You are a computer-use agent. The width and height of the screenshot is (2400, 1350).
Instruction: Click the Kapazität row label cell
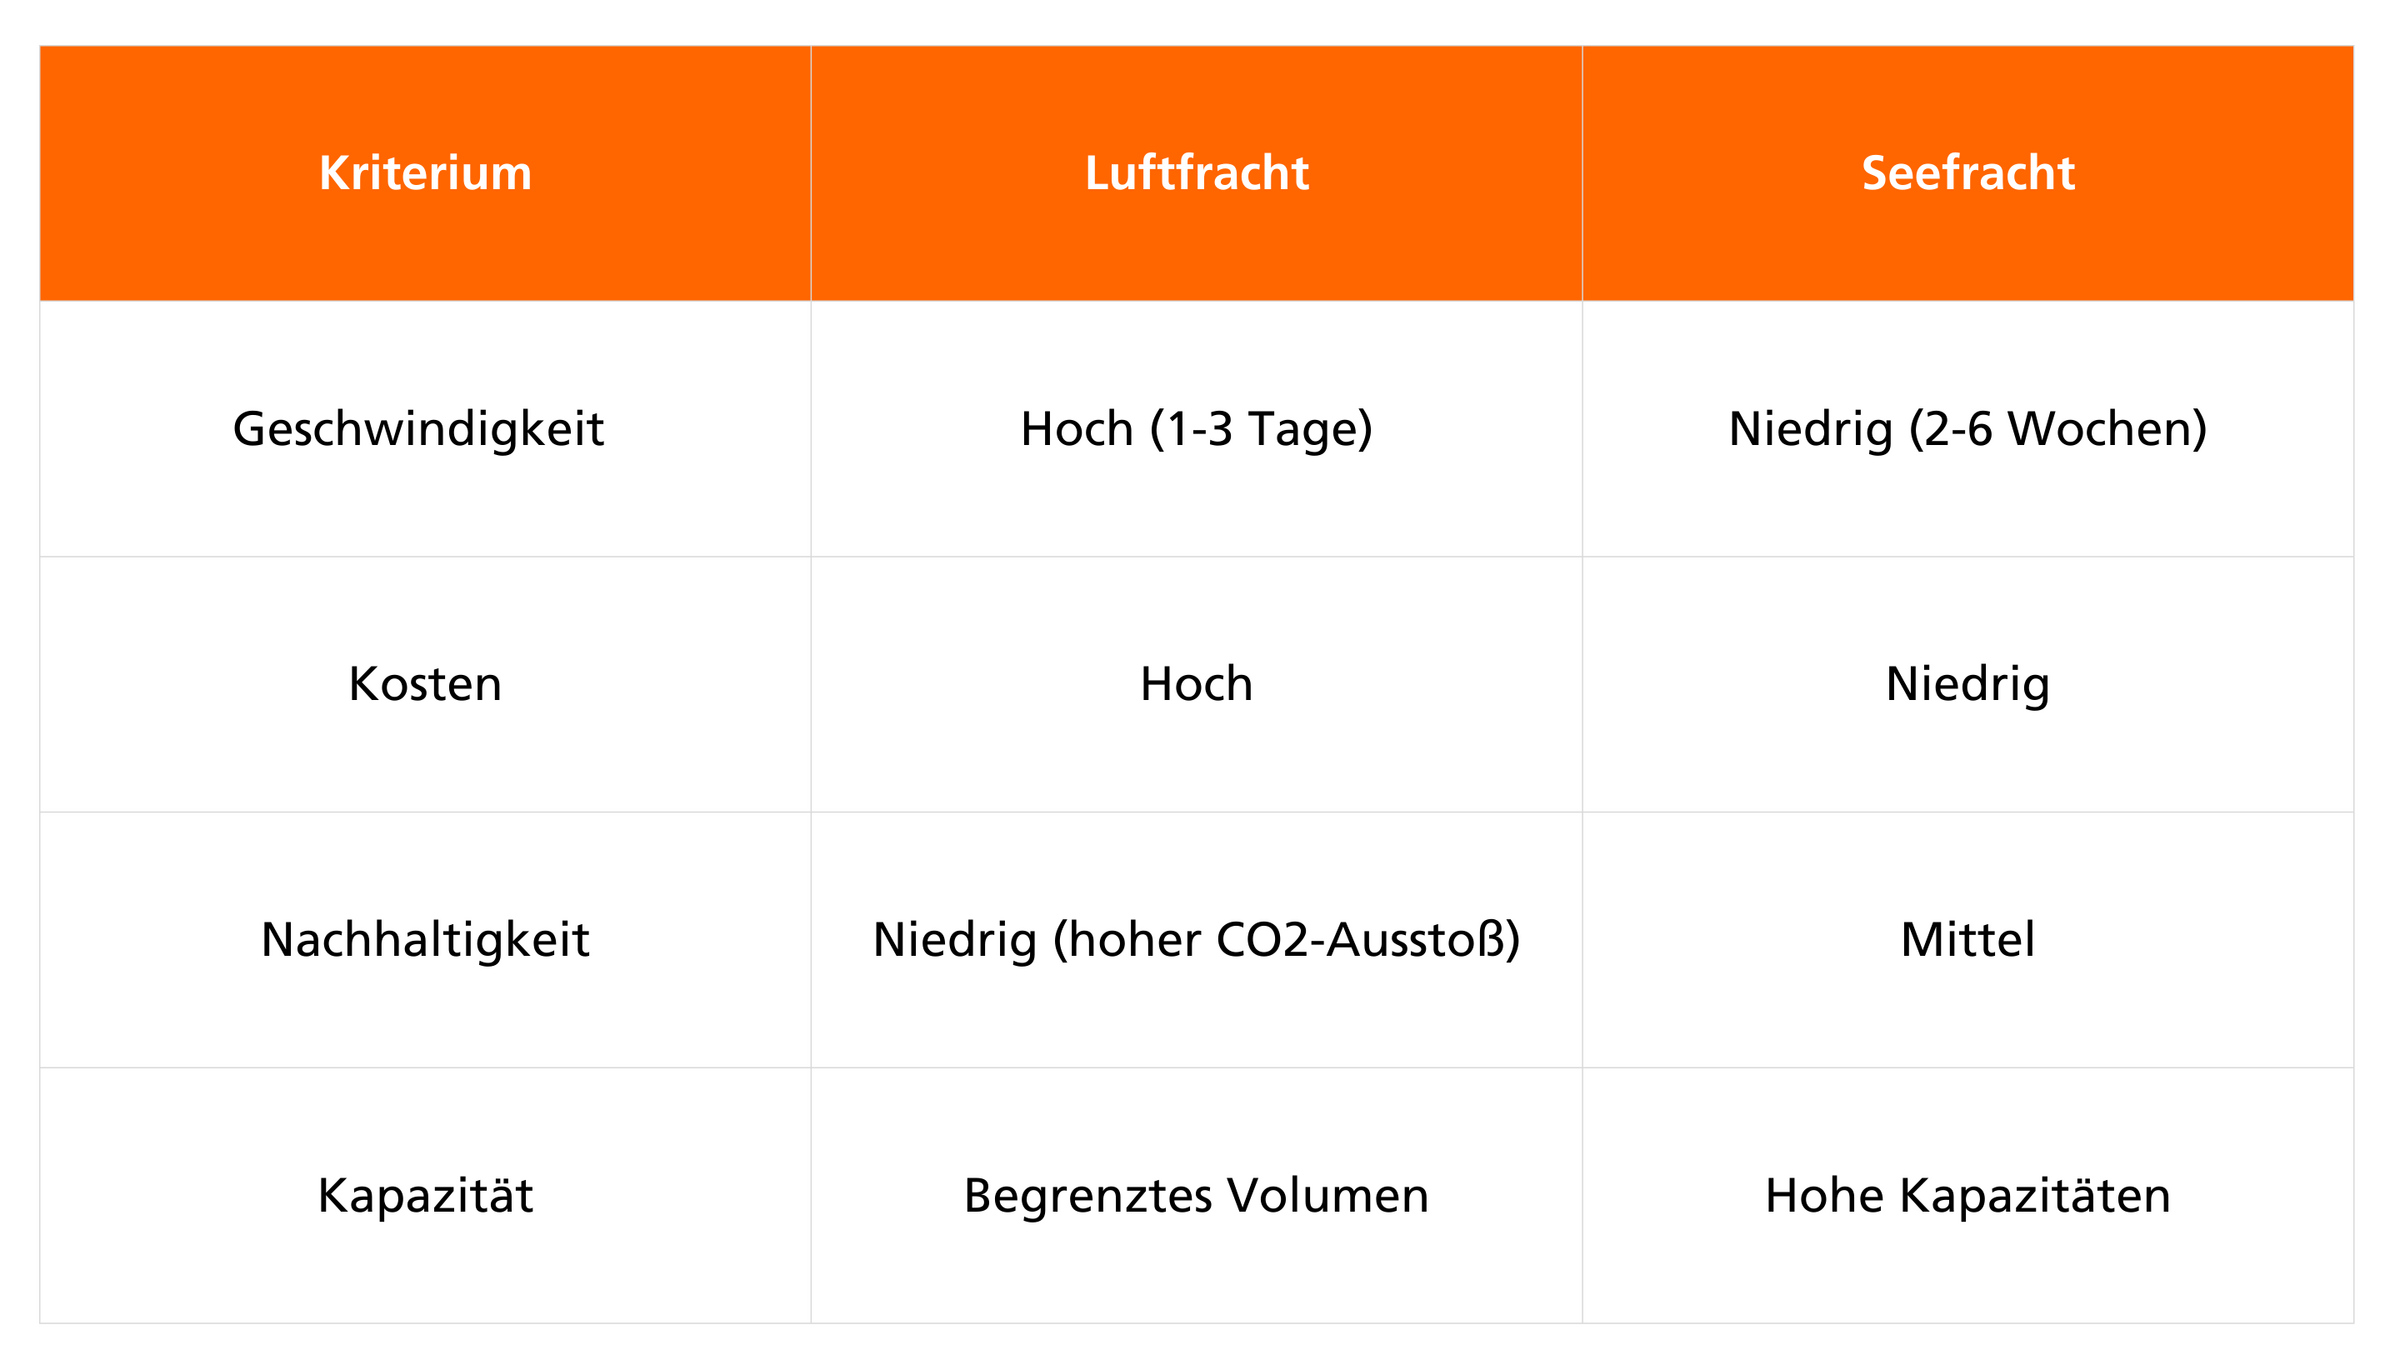(x=425, y=1195)
